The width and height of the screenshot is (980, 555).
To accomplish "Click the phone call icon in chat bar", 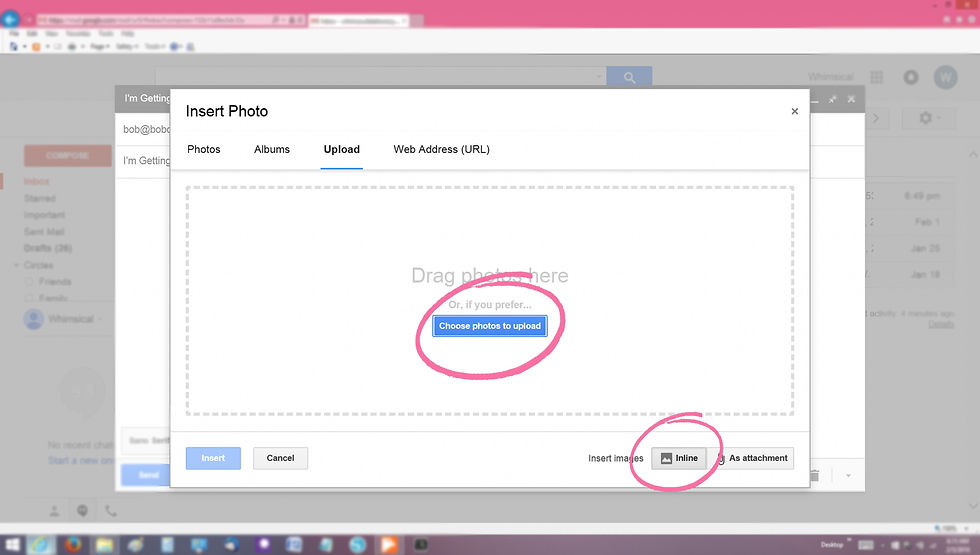I will pyautogui.click(x=111, y=511).
